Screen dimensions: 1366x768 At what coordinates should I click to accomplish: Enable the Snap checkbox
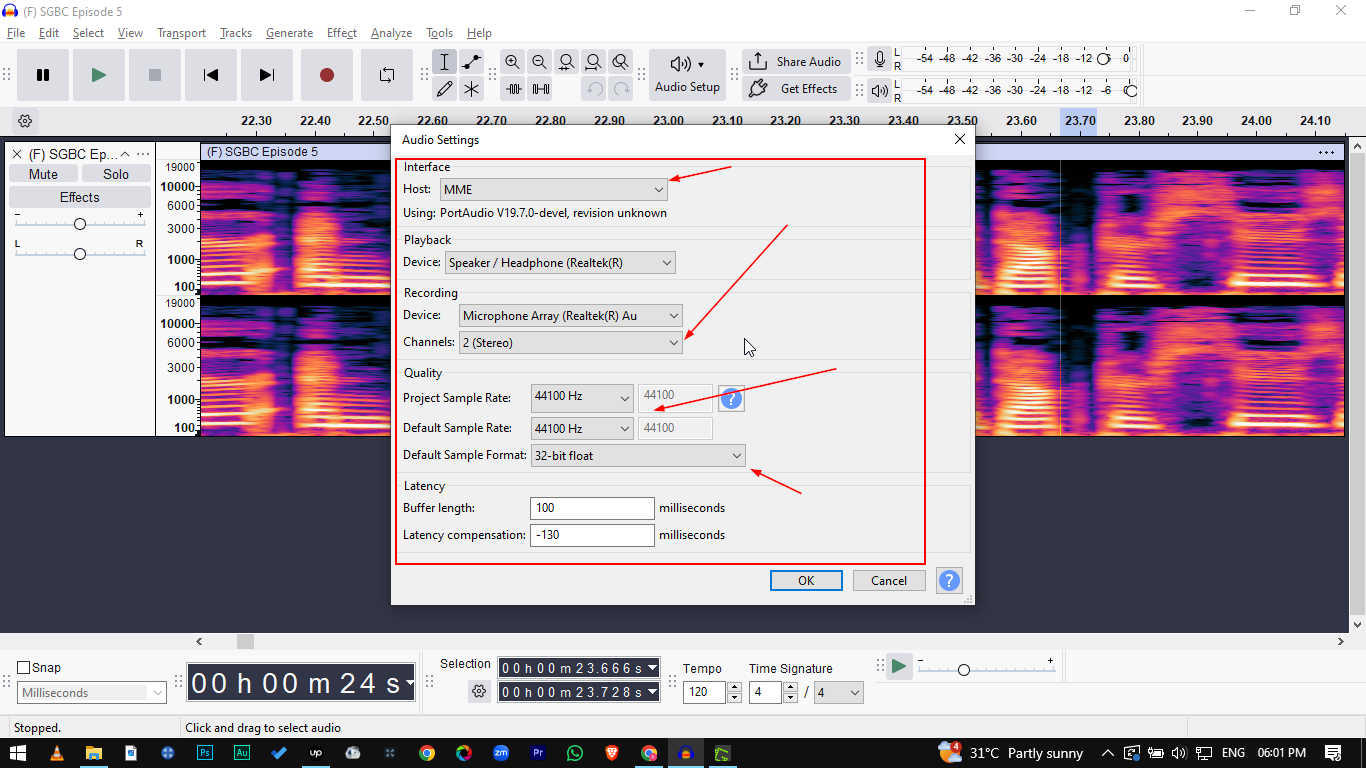click(x=24, y=668)
